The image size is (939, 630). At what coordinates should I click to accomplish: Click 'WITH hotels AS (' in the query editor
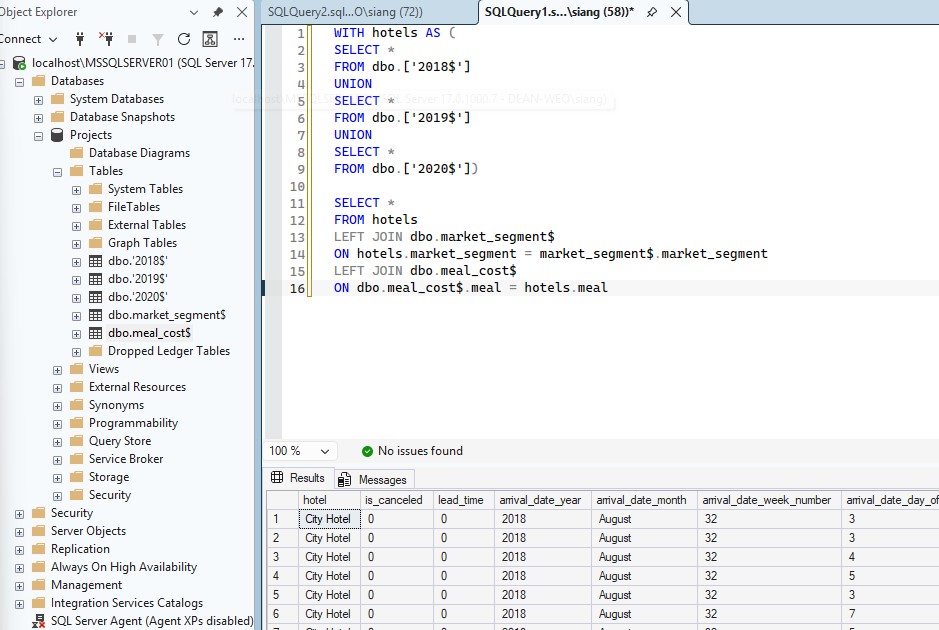pyautogui.click(x=395, y=33)
